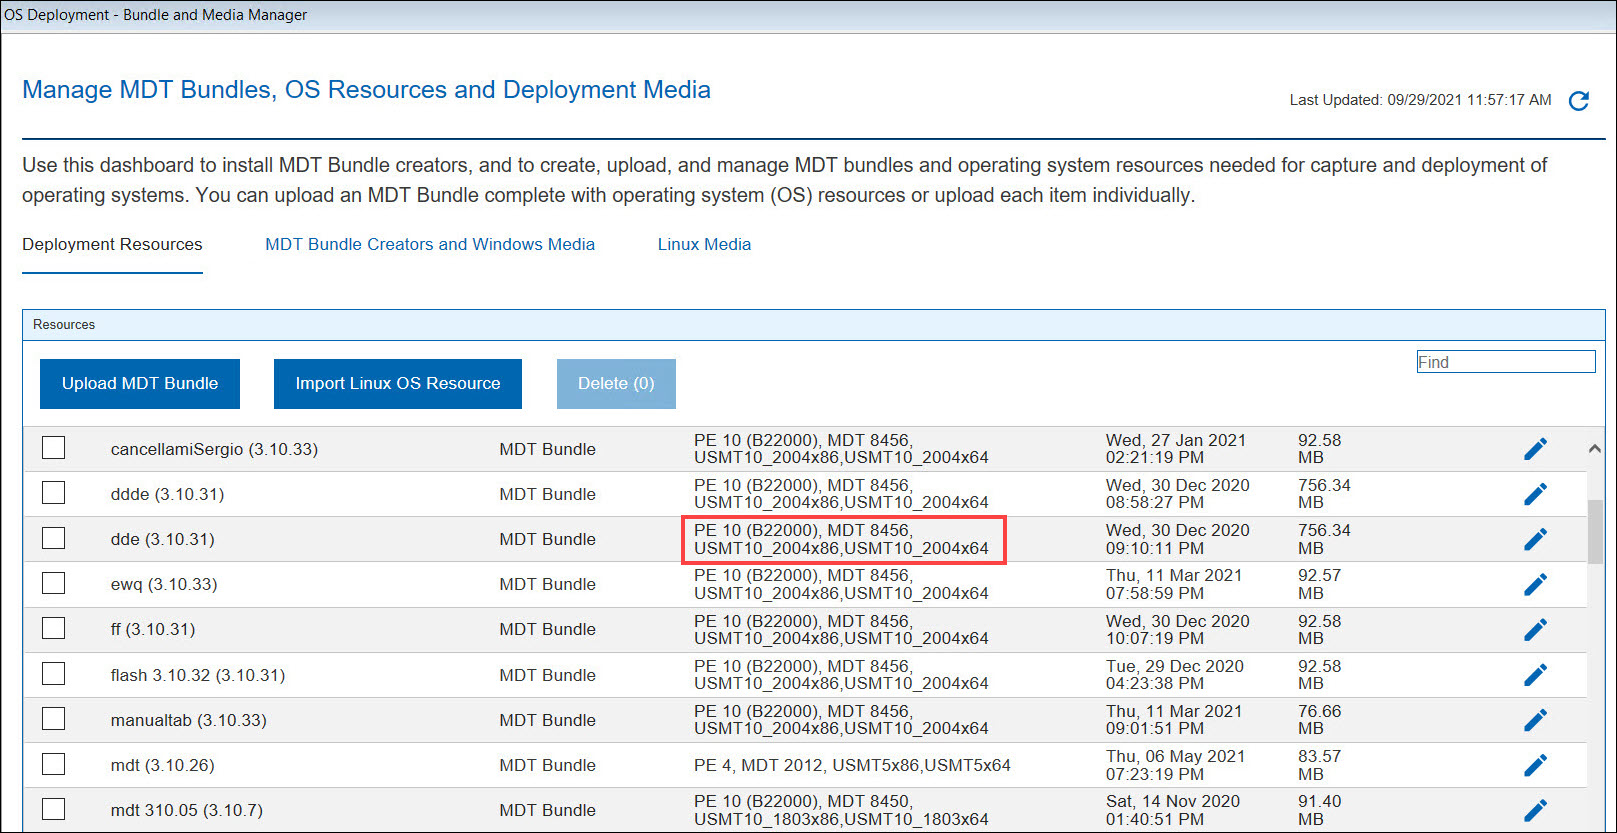Screen dimensions: 1617x833
Task: Select the dde (3.10.31) checkbox
Action: click(54, 538)
